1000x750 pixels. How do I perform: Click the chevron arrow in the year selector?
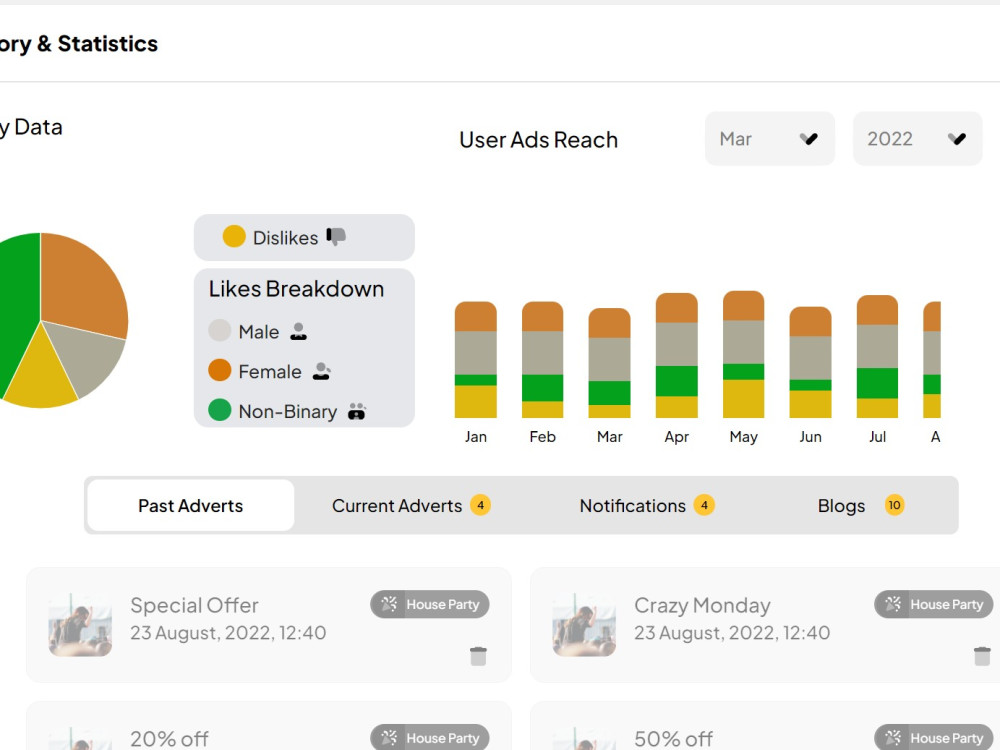957,138
